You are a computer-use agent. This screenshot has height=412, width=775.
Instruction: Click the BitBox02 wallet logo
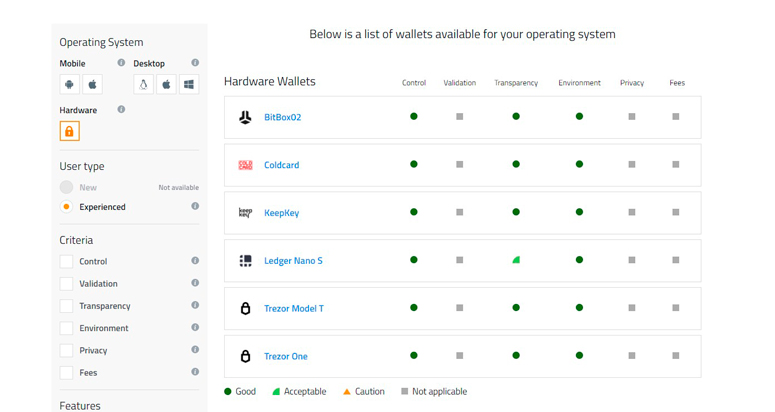[245, 117]
